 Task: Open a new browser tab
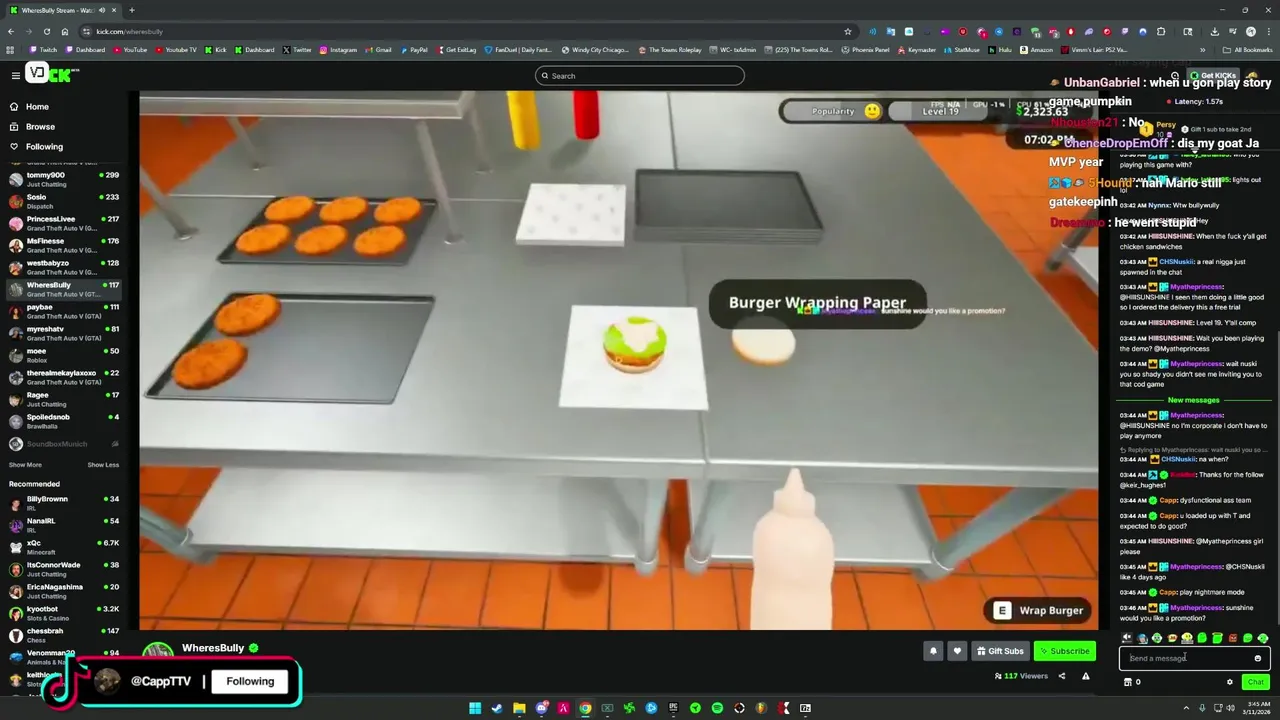point(131,10)
